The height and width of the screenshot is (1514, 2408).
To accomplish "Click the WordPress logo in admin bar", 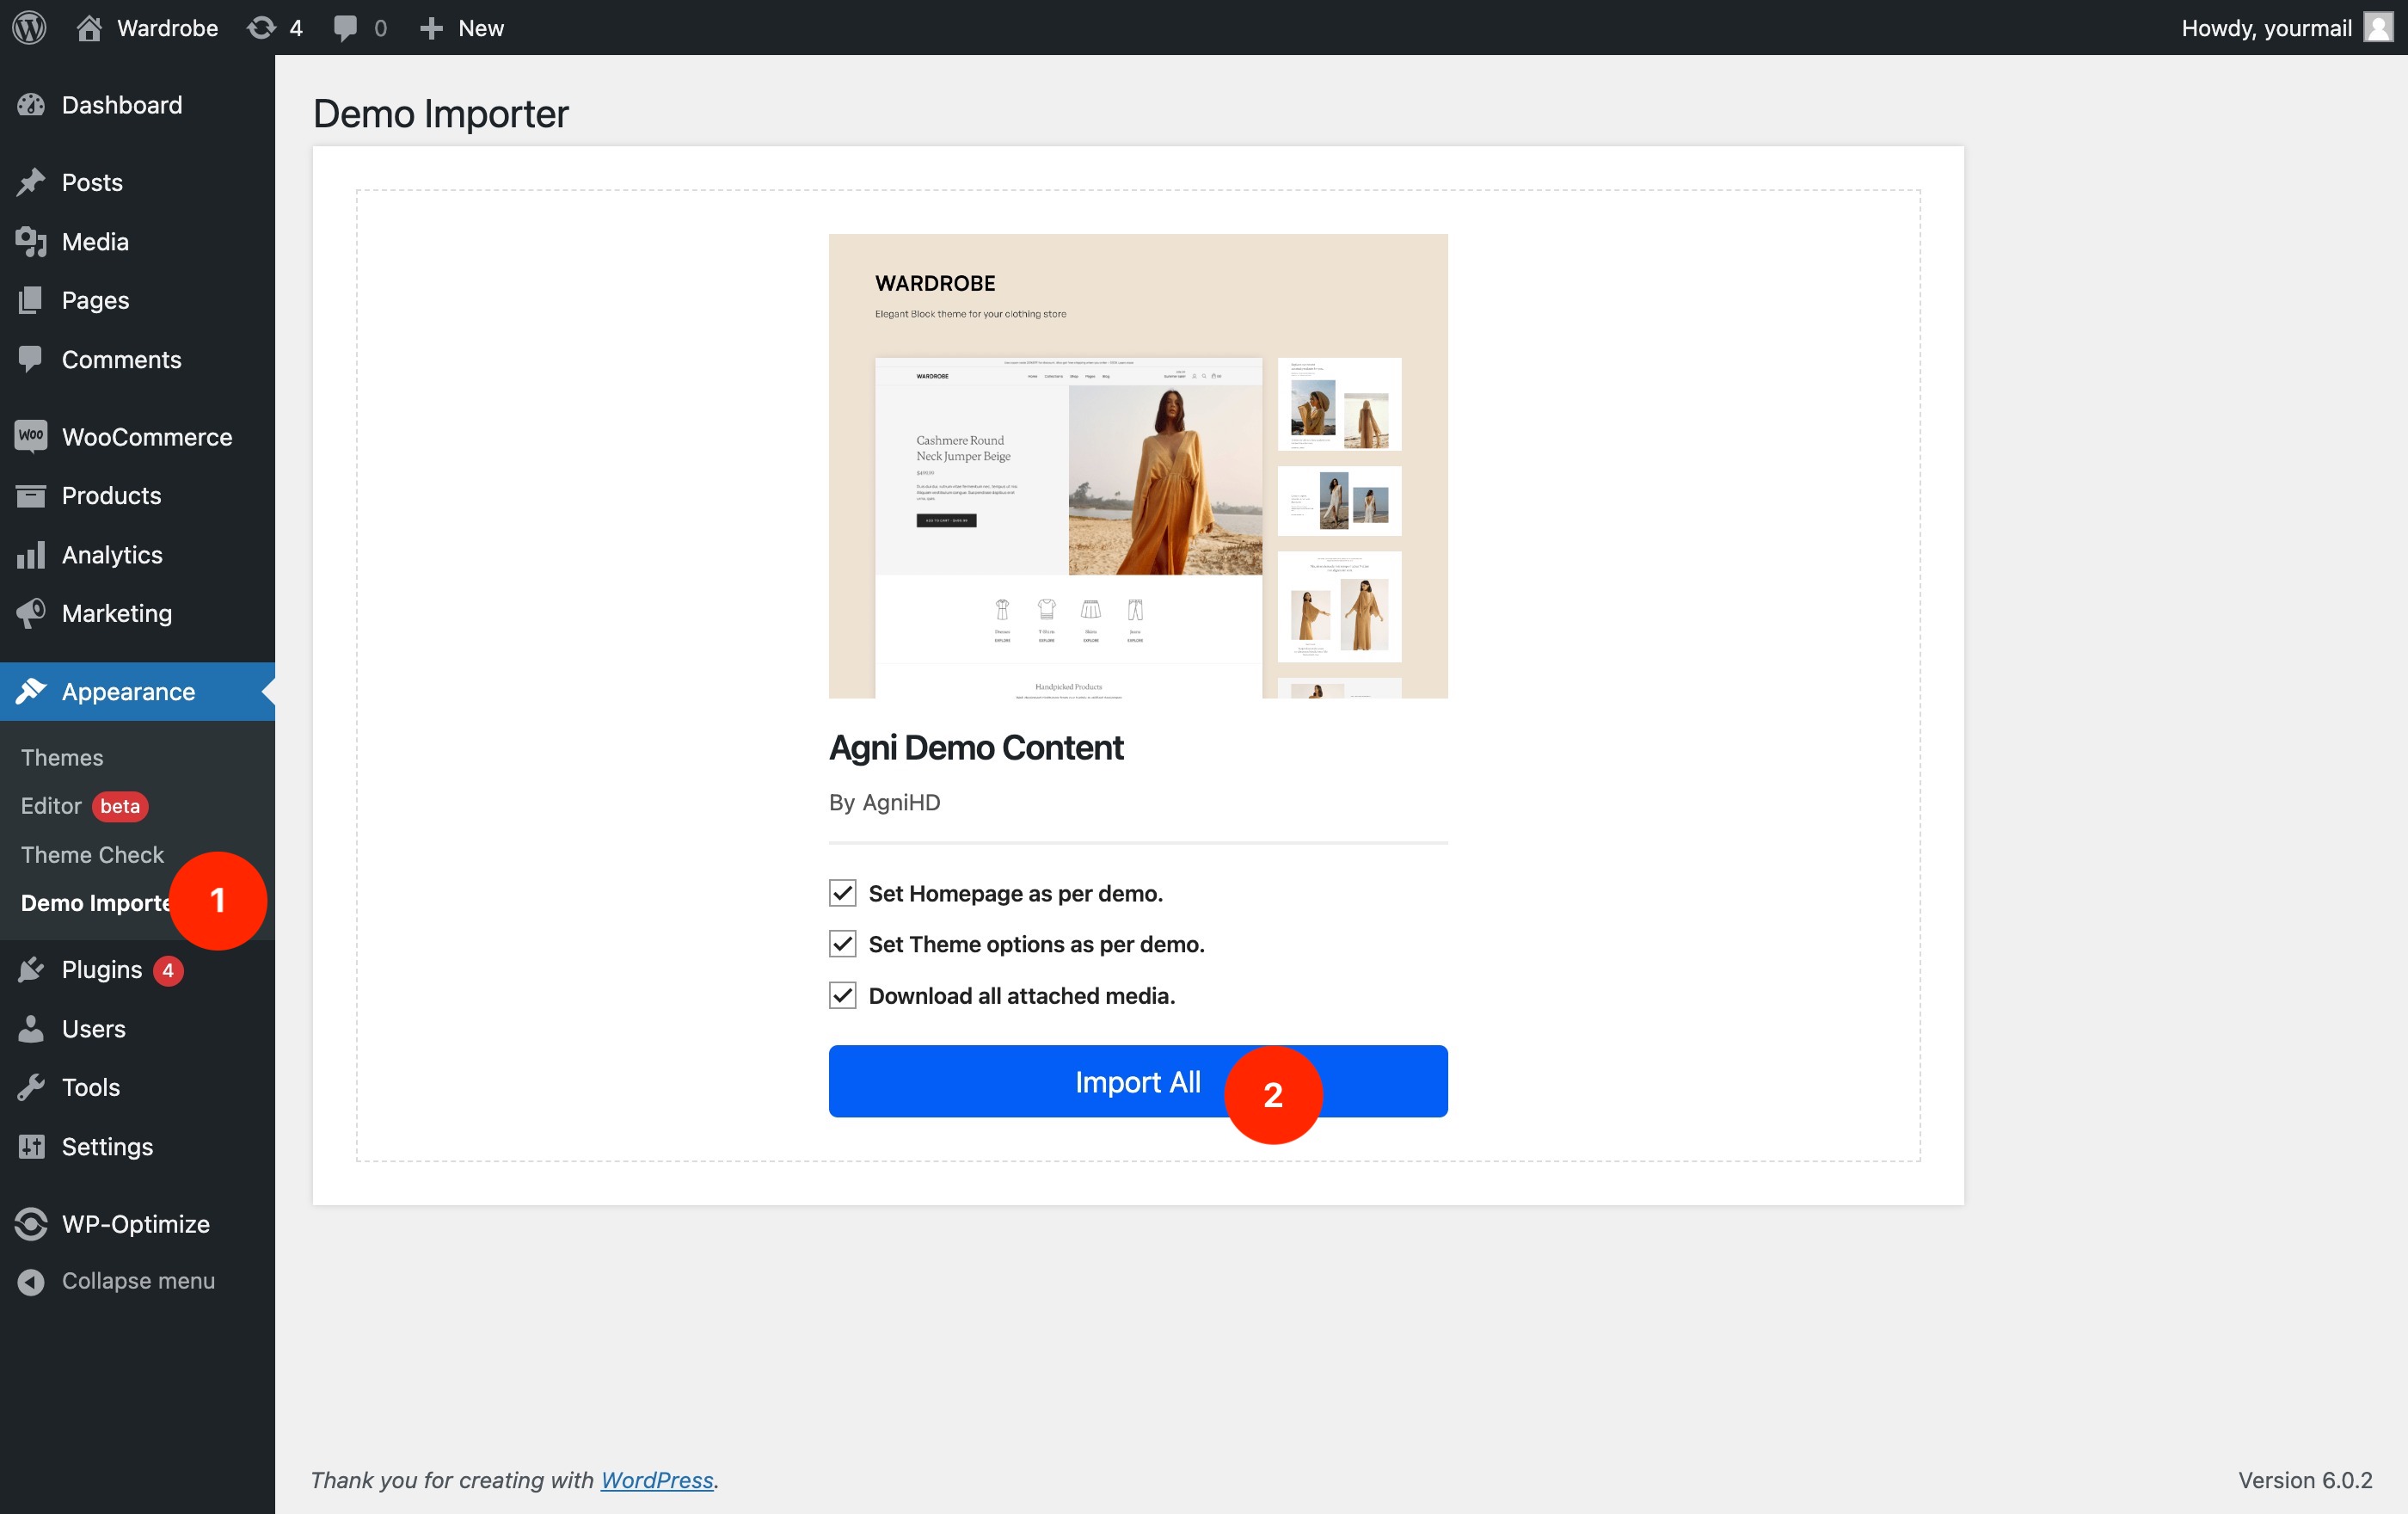I will pyautogui.click(x=29, y=27).
